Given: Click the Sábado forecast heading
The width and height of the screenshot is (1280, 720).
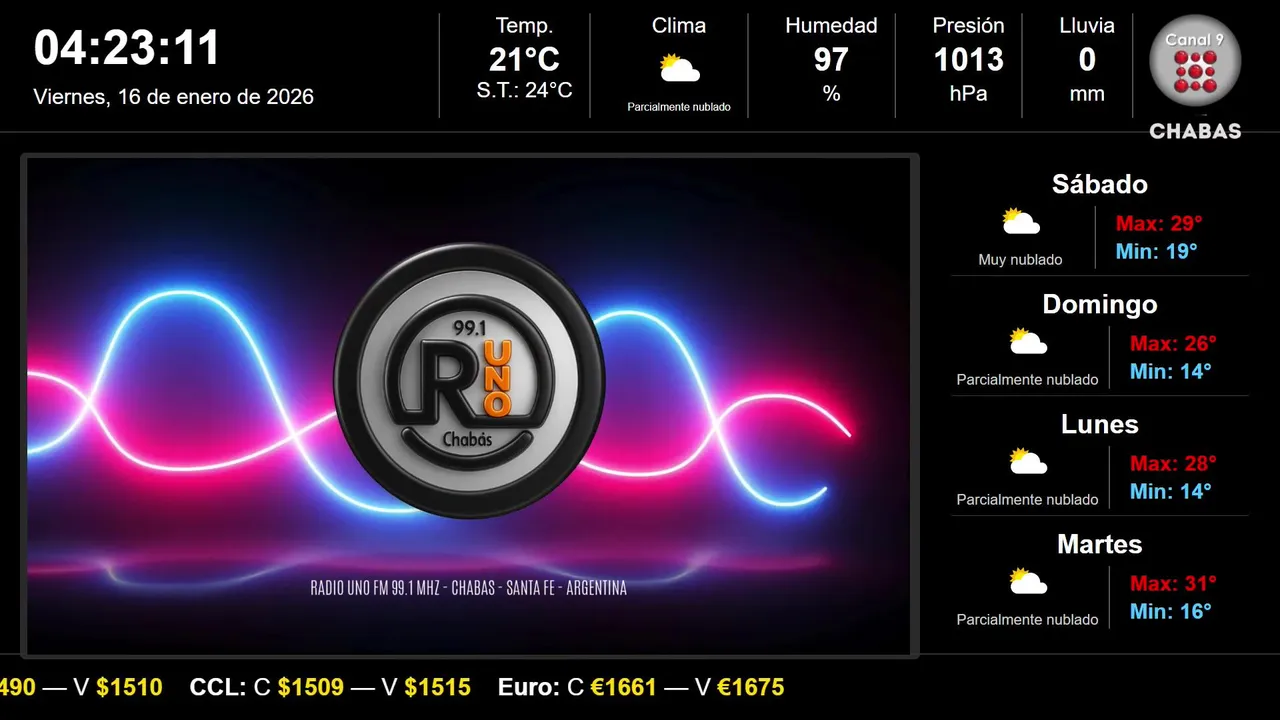Looking at the screenshot, I should 1100,184.
